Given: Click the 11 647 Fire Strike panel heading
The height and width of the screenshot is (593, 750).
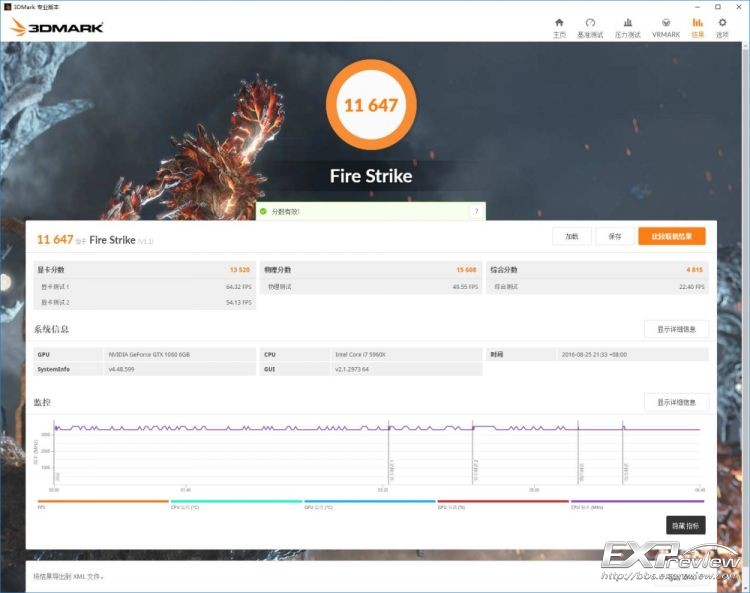Looking at the screenshot, I should point(95,240).
